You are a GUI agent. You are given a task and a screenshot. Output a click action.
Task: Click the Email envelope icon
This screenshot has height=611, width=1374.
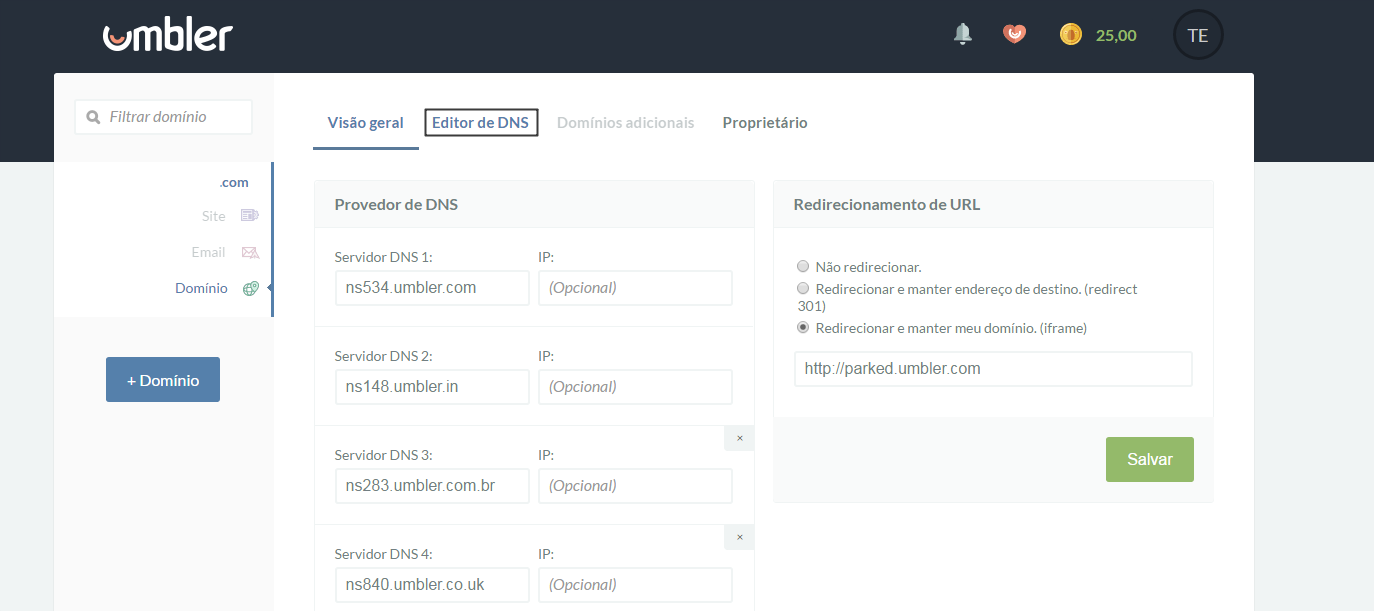tap(250, 252)
